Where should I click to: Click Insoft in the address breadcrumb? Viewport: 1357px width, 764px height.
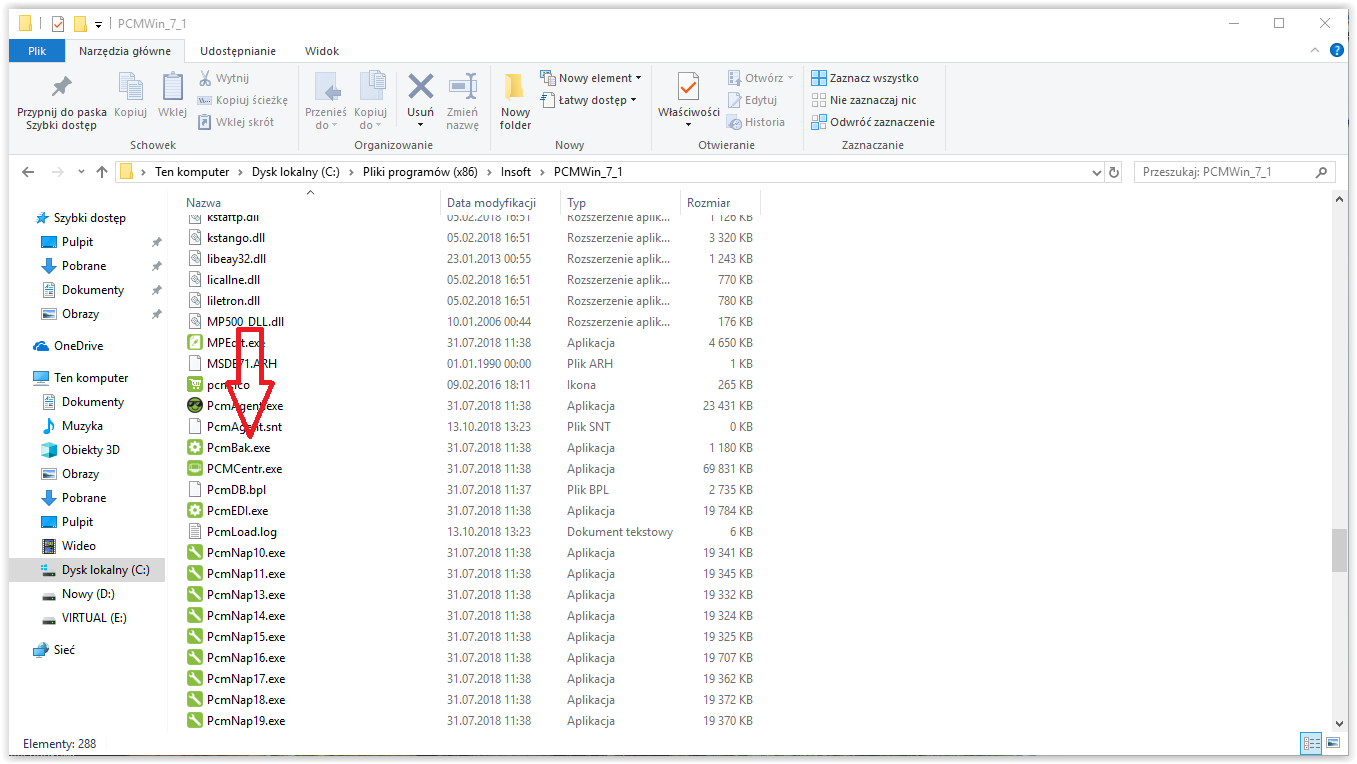pos(516,172)
